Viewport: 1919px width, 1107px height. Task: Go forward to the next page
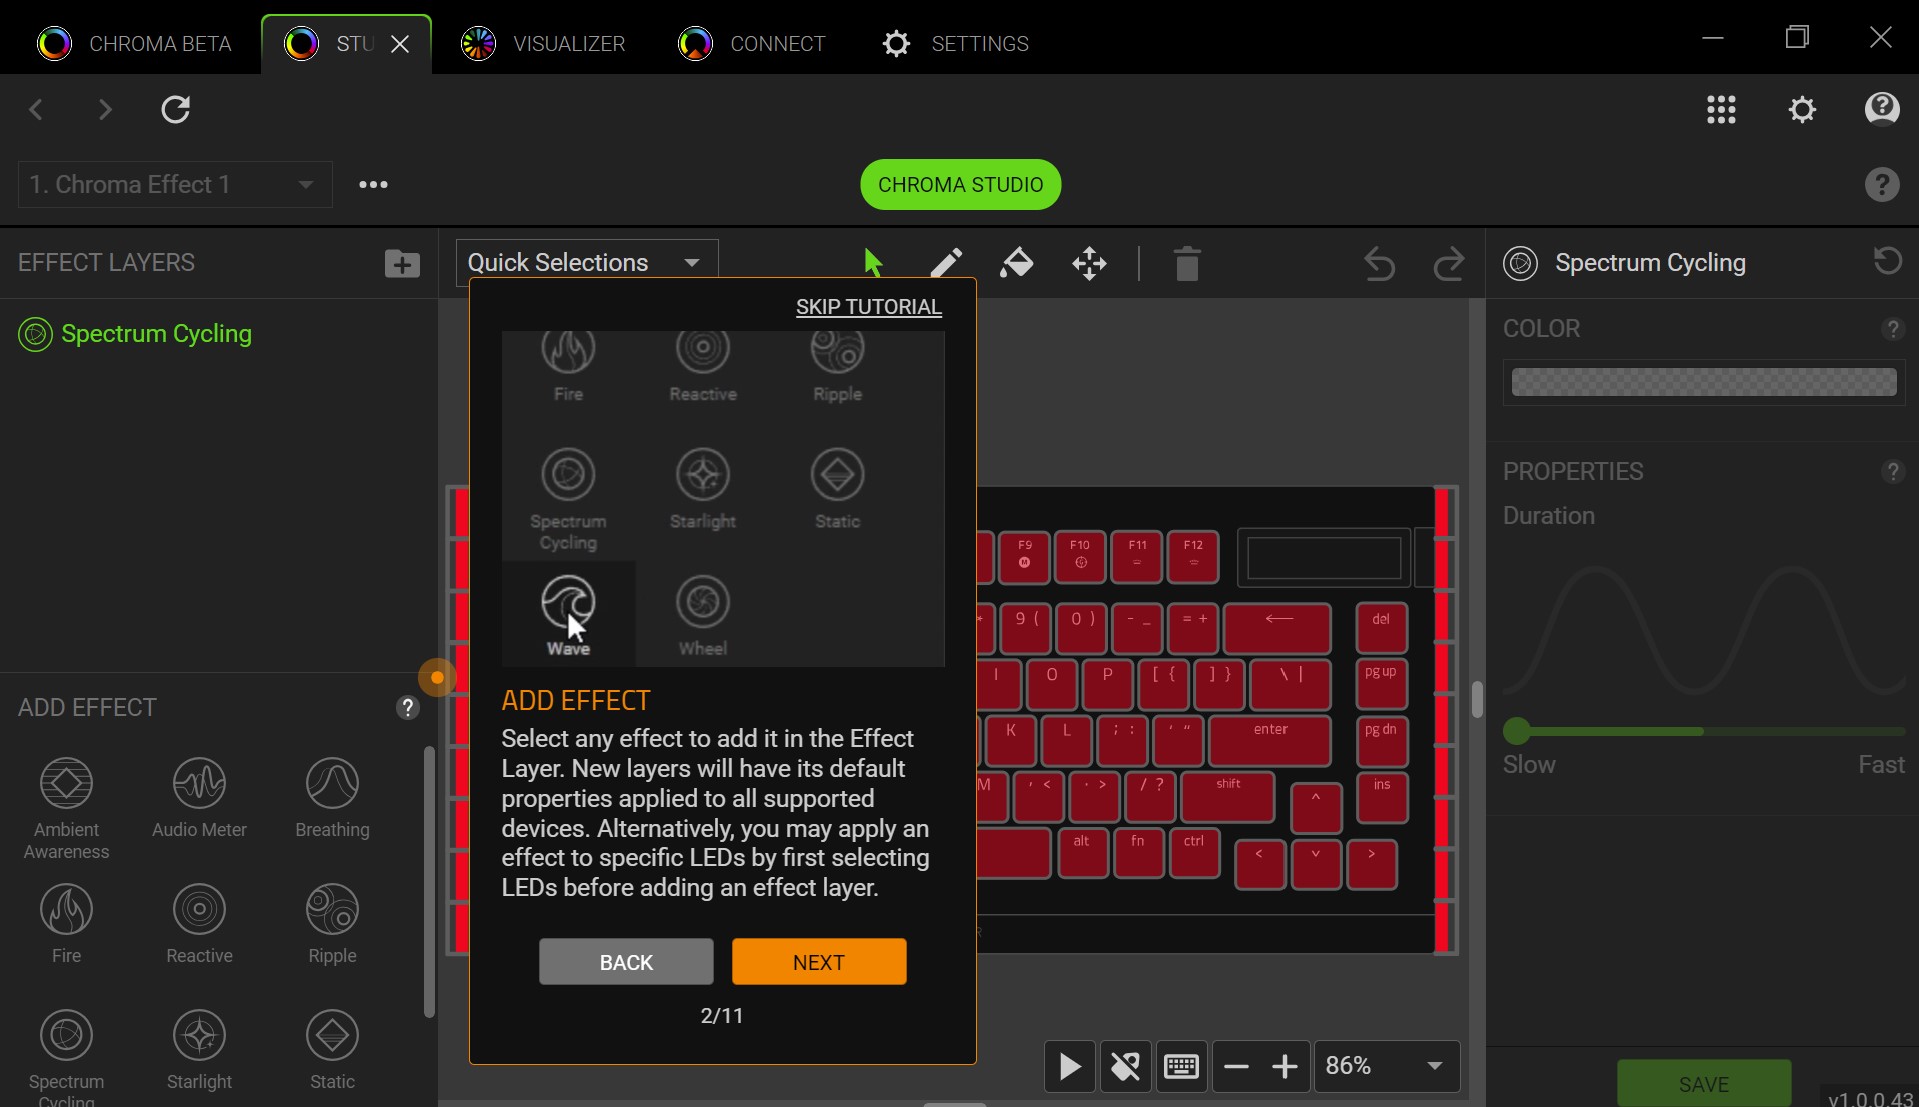pos(105,109)
